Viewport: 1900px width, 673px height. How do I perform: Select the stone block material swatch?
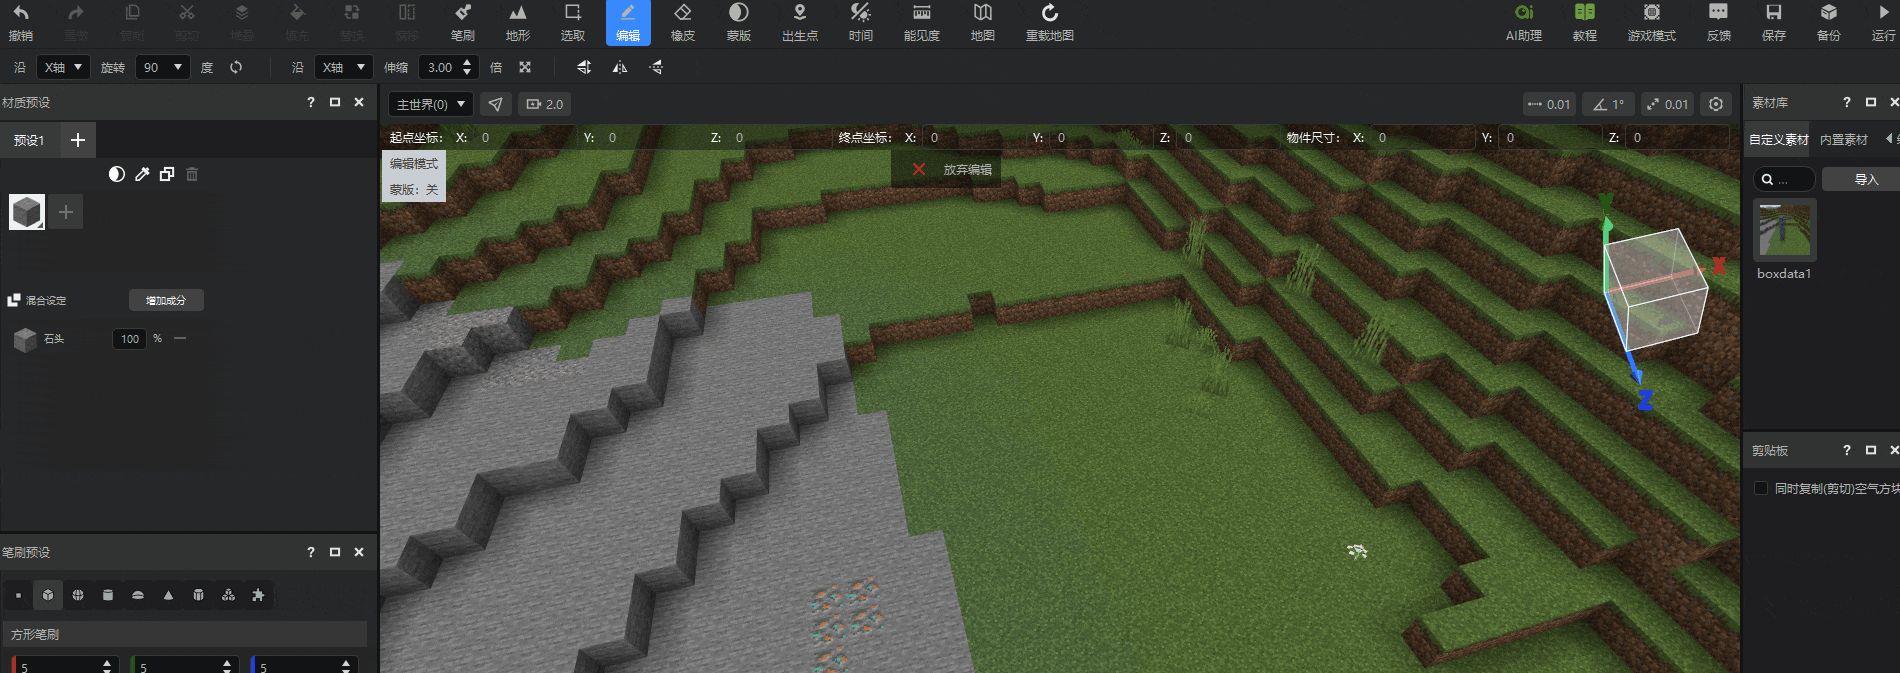[27, 212]
